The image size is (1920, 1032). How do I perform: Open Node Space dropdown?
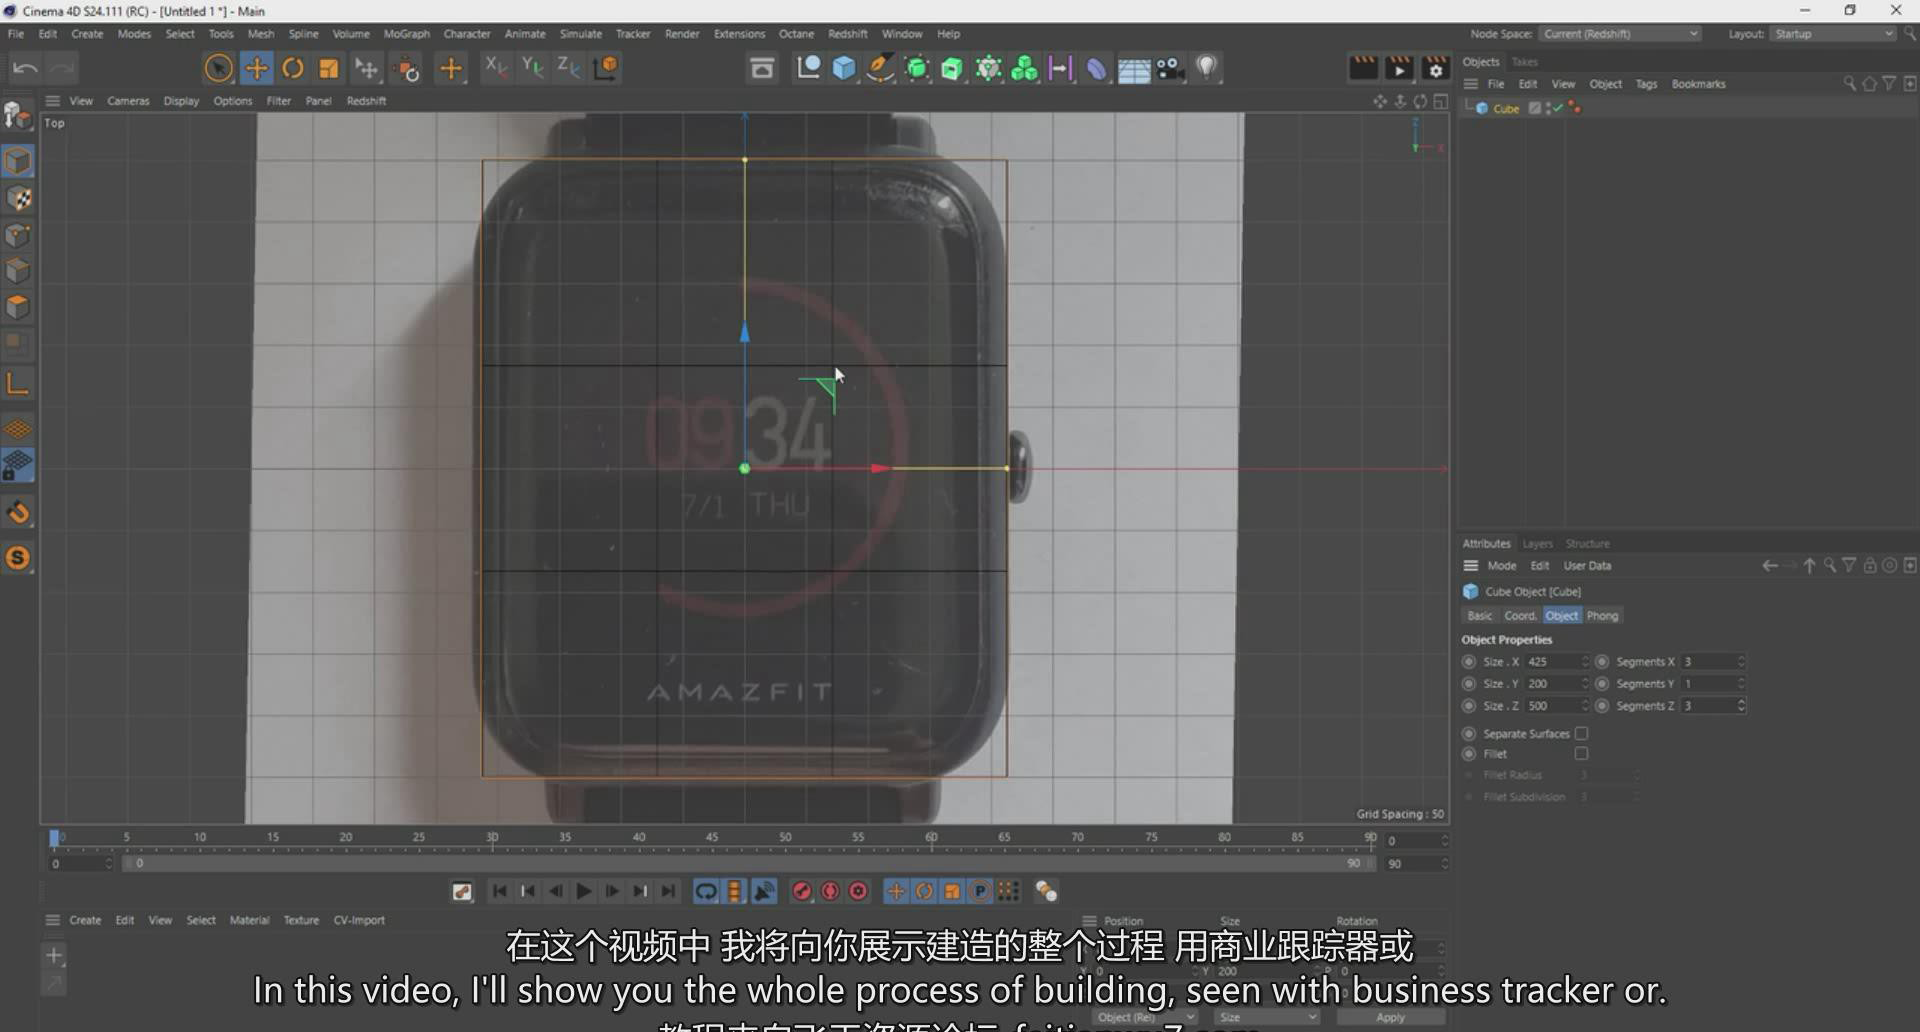tap(1619, 34)
